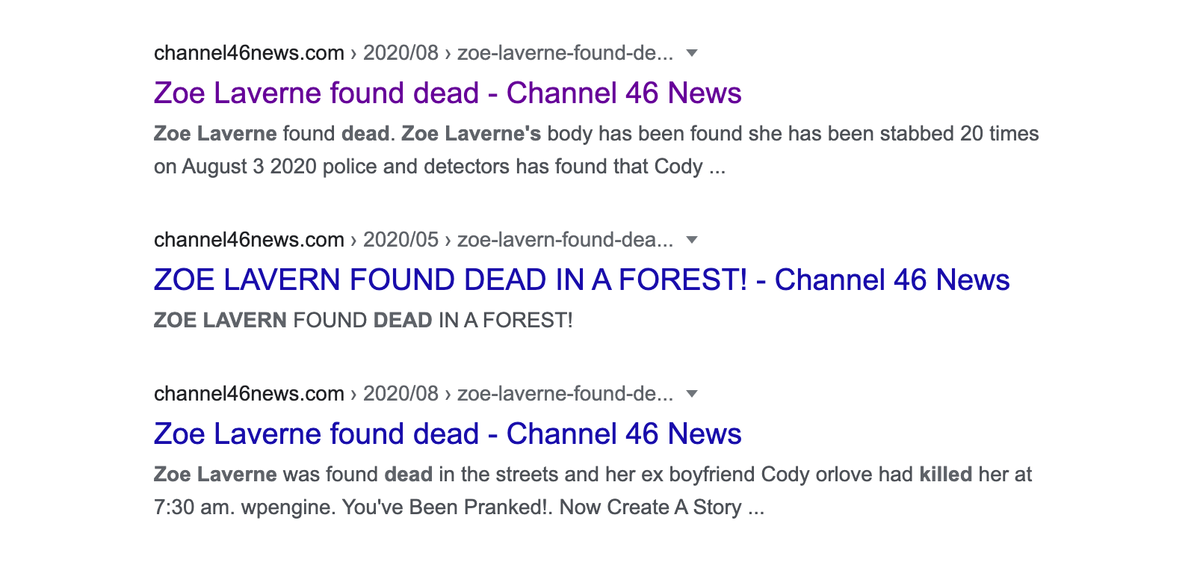Click 2020/08 breadcrumb in the last search result
Image resolution: width=1200 pixels, height=562 pixels.
coord(401,394)
